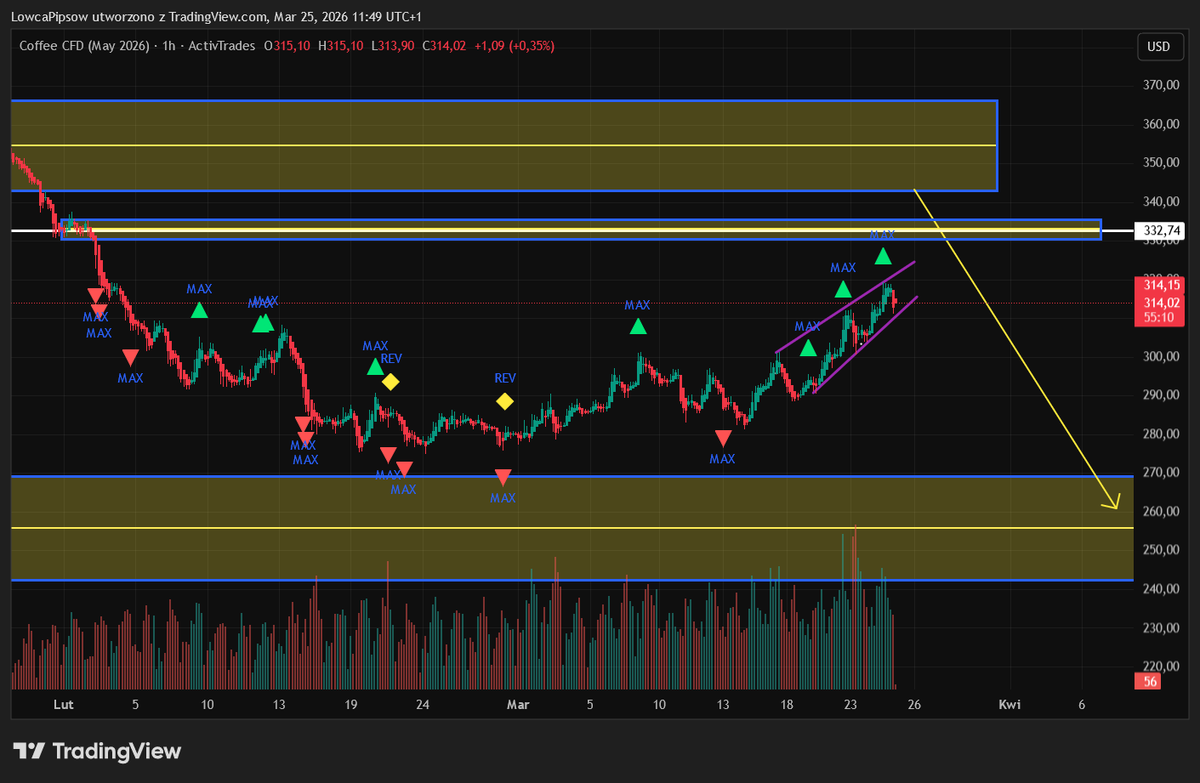The width and height of the screenshot is (1200, 783).
Task: Click the 270,00 price axis label
Action: pos(1160,473)
